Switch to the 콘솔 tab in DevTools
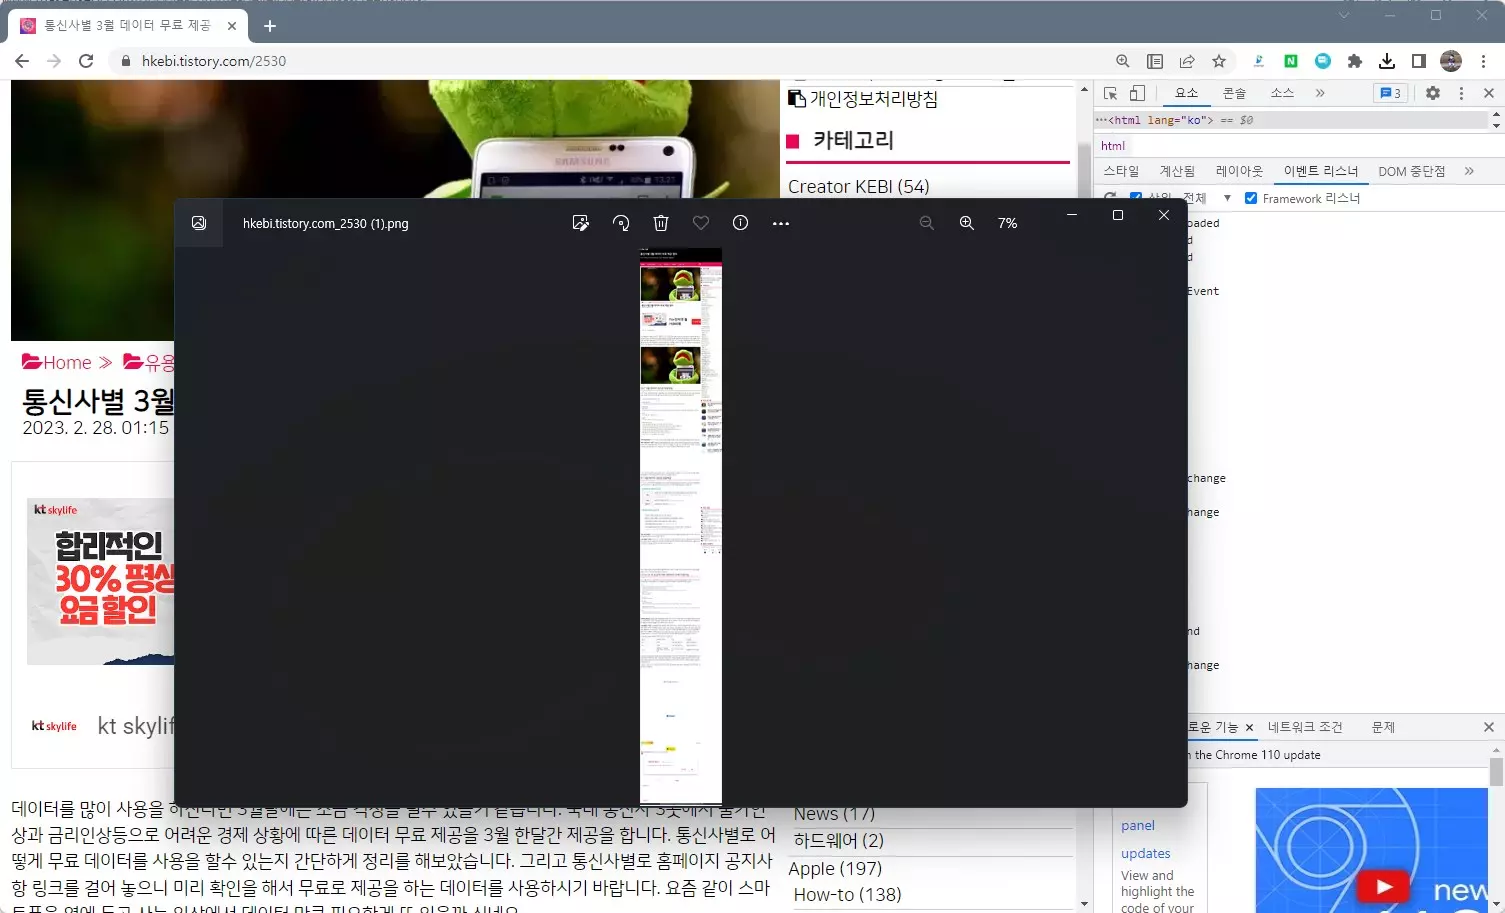 point(1234,92)
